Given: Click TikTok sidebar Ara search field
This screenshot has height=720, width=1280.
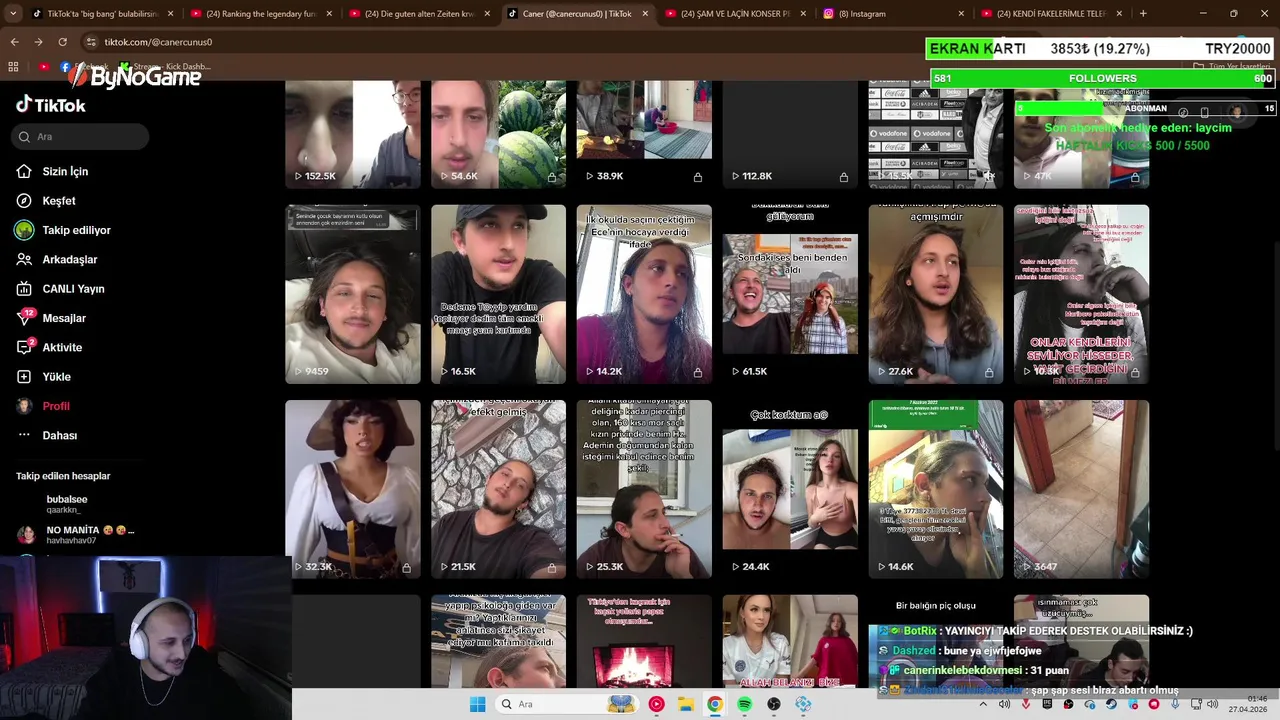Looking at the screenshot, I should [x=82, y=137].
